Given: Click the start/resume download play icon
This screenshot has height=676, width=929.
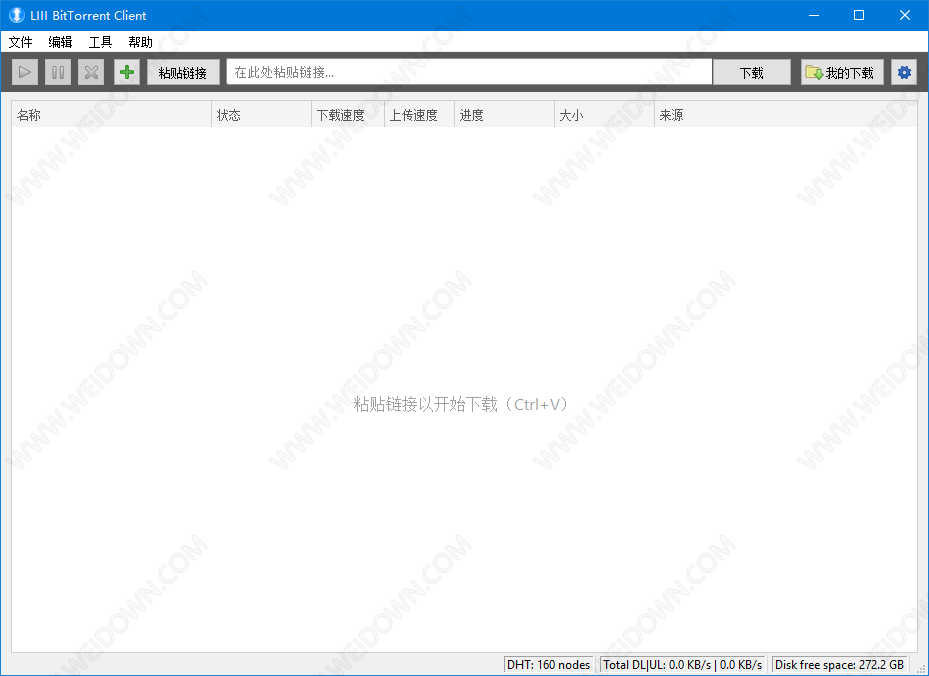Looking at the screenshot, I should click(25, 72).
